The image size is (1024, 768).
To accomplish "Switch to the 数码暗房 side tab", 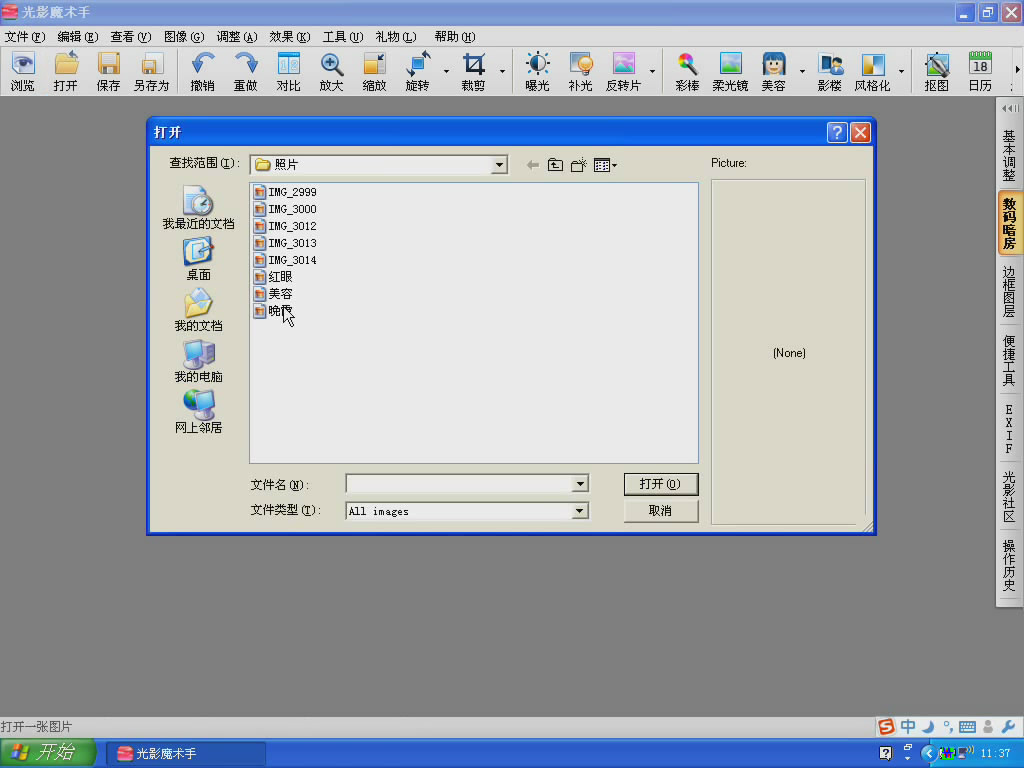I will point(1009,223).
